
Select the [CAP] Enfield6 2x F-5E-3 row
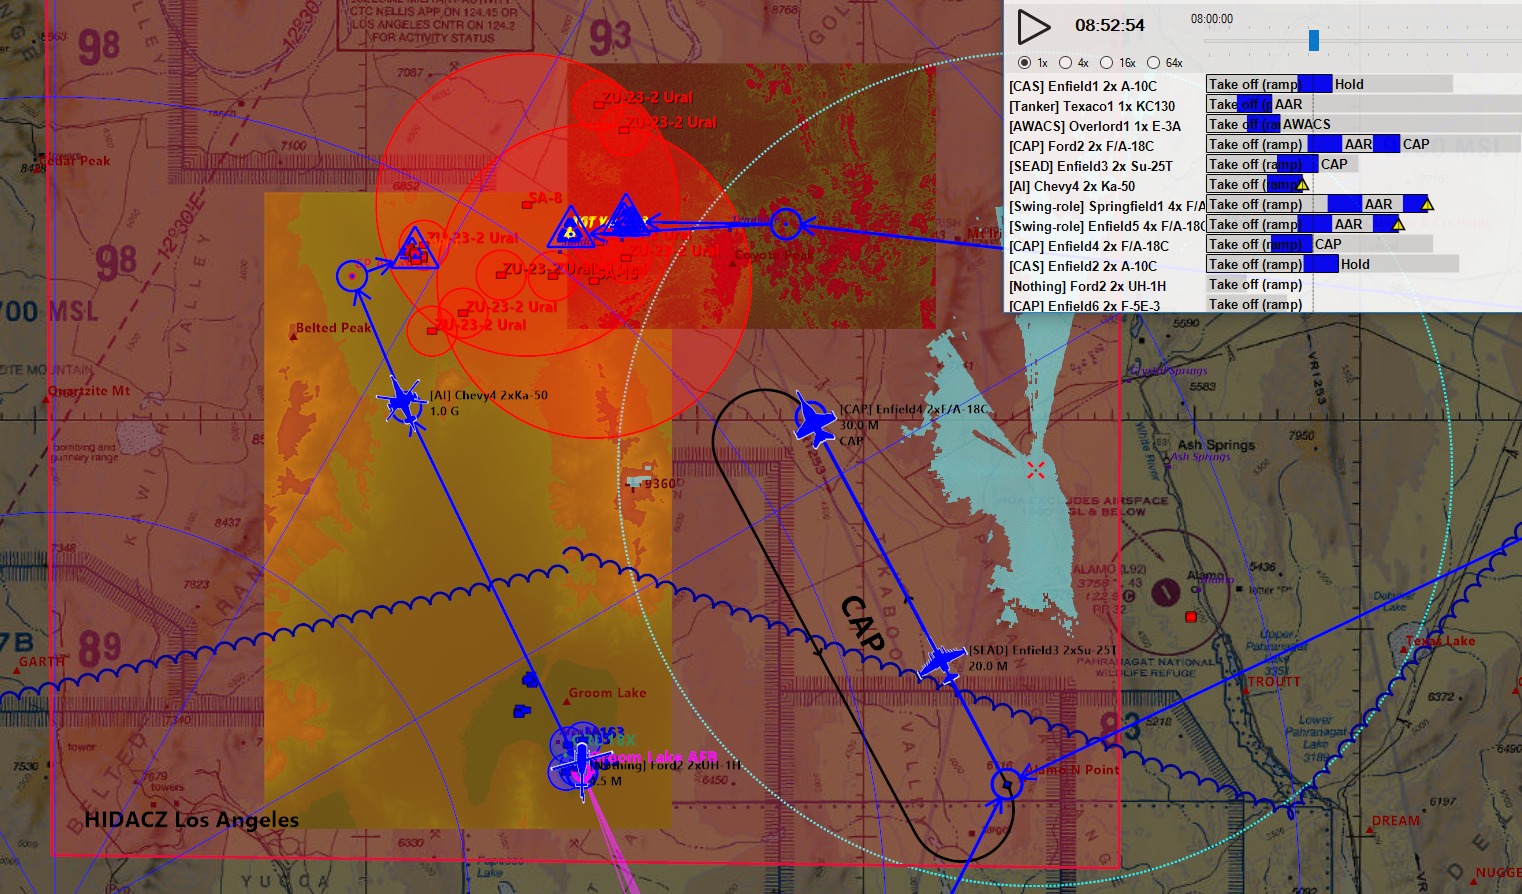pyautogui.click(x=1084, y=306)
